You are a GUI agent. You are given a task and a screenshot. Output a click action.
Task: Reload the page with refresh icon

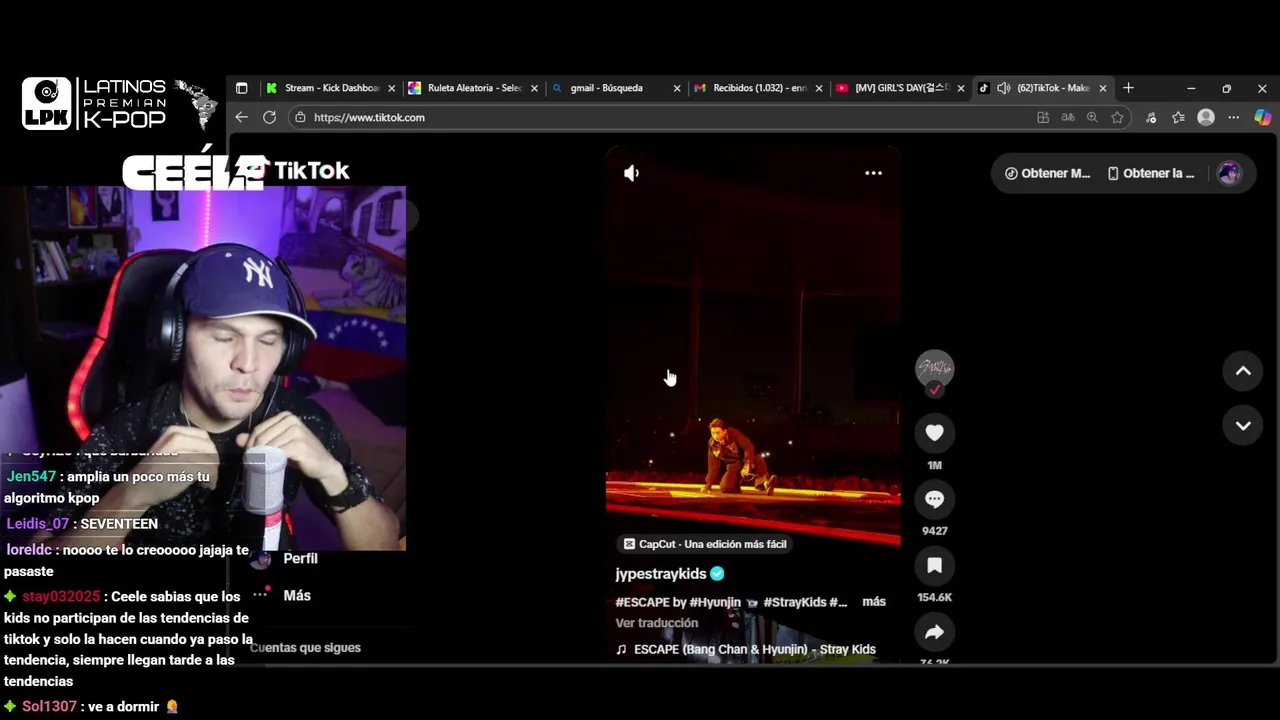(x=269, y=117)
